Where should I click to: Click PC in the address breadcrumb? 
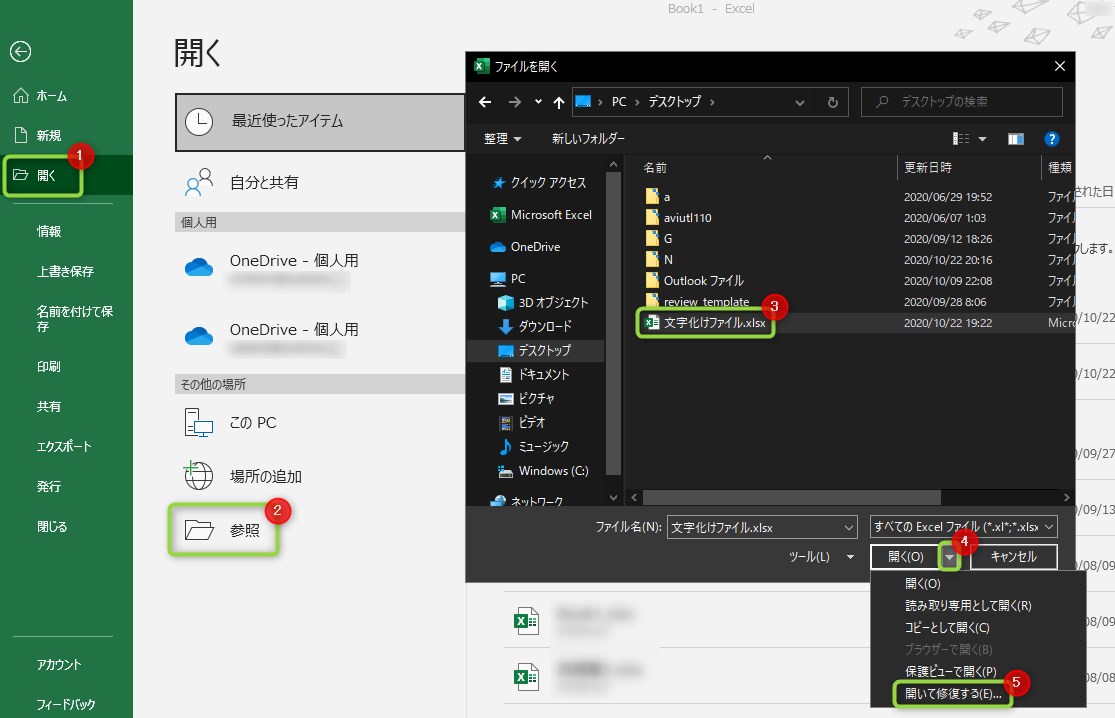click(619, 102)
